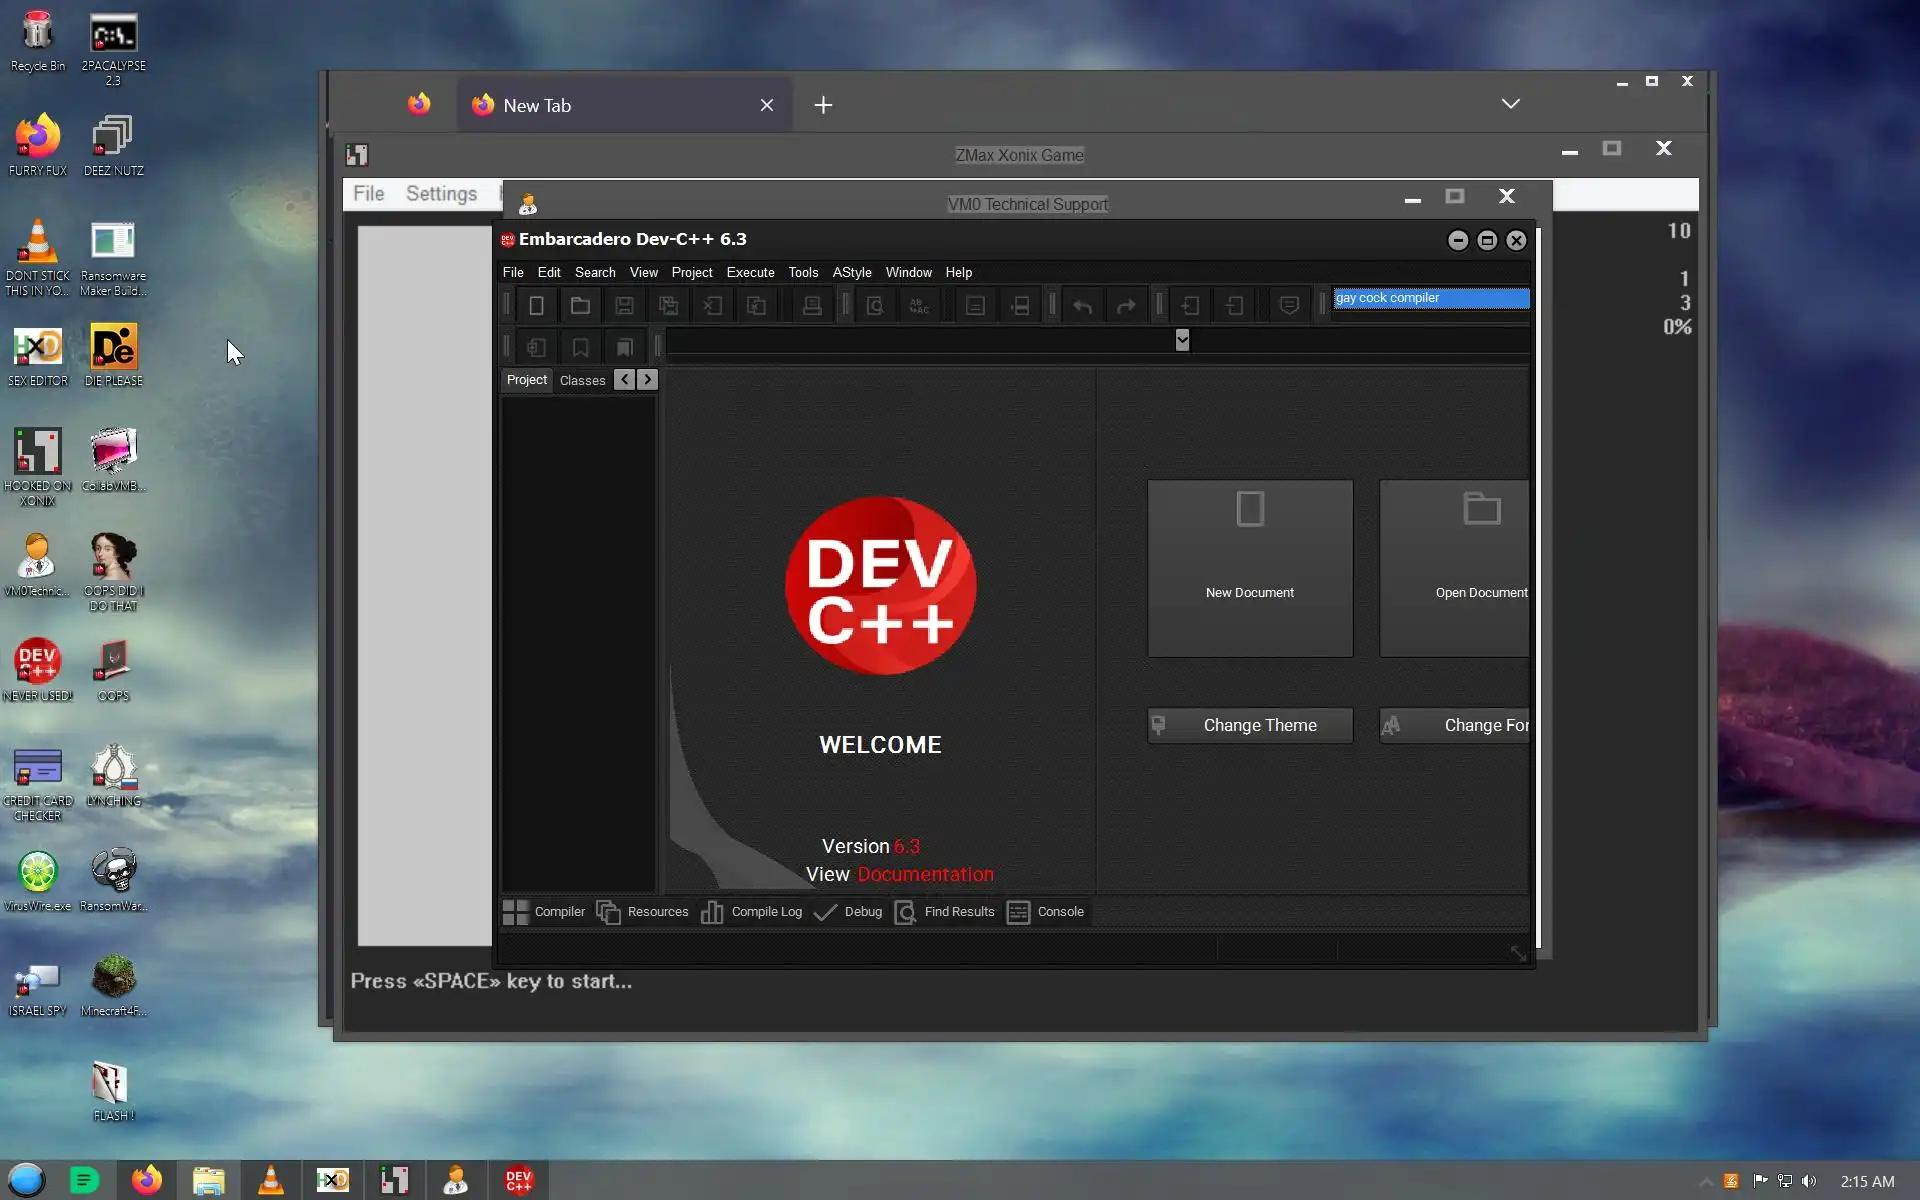Click the Redo arrow icon
The width and height of the screenshot is (1920, 1200).
(x=1126, y=306)
